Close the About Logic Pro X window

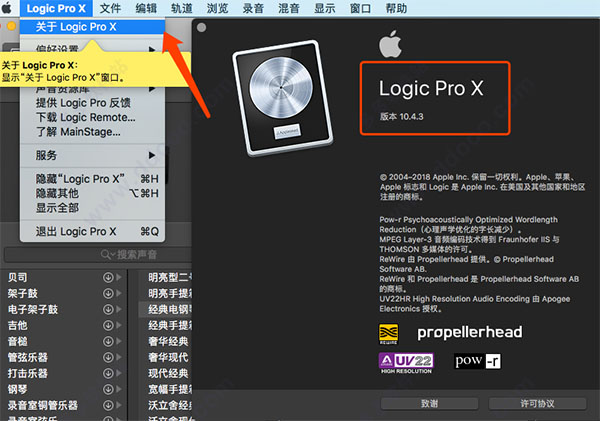point(201,27)
